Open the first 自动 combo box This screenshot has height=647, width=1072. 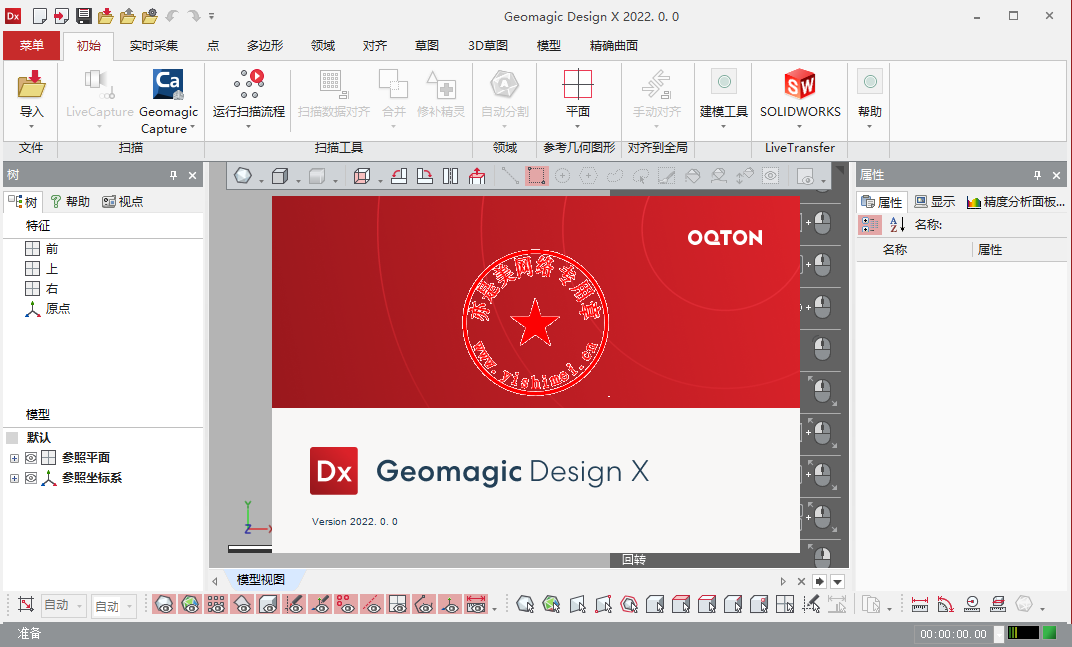[63, 605]
